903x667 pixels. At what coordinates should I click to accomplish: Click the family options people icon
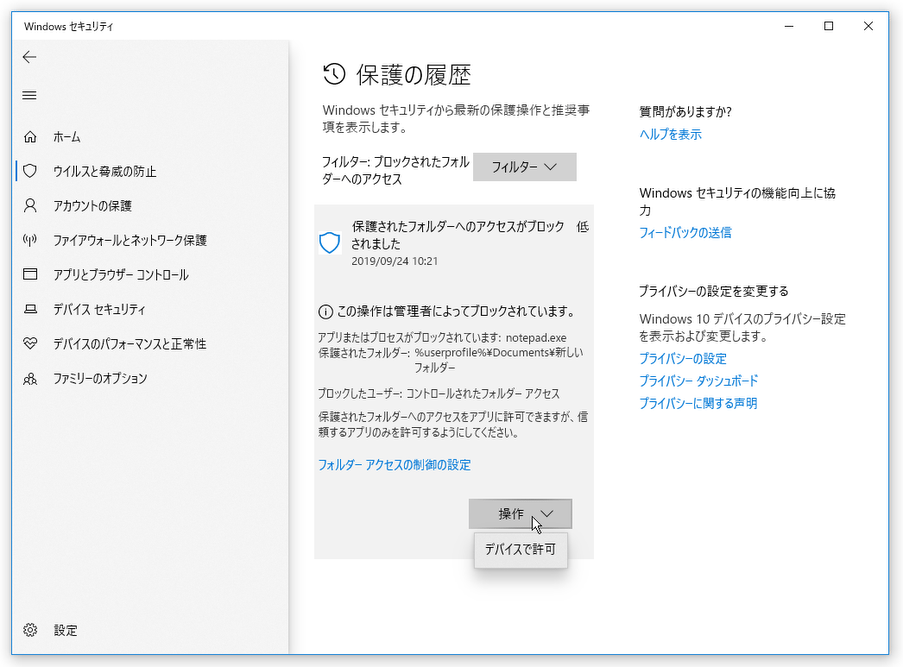pos(30,378)
